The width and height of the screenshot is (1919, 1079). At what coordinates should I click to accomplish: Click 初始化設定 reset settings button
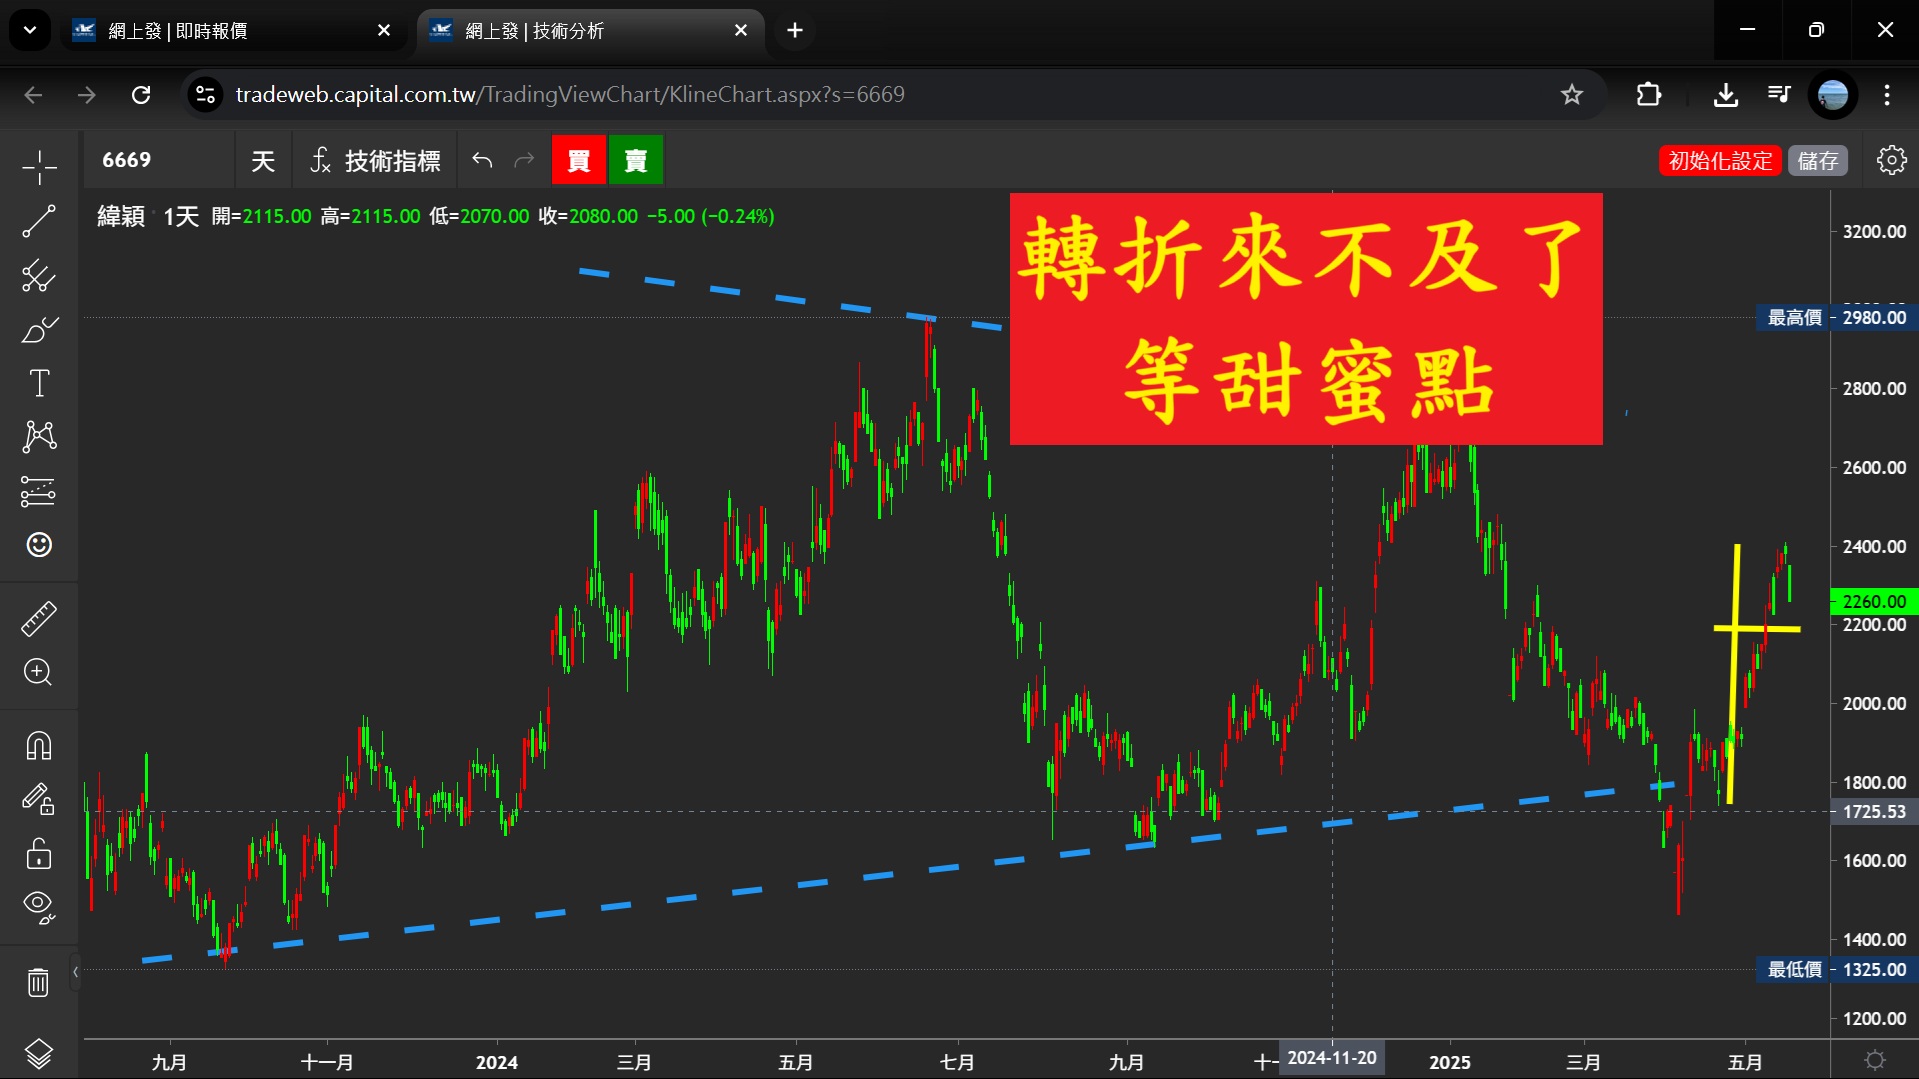click(1720, 160)
